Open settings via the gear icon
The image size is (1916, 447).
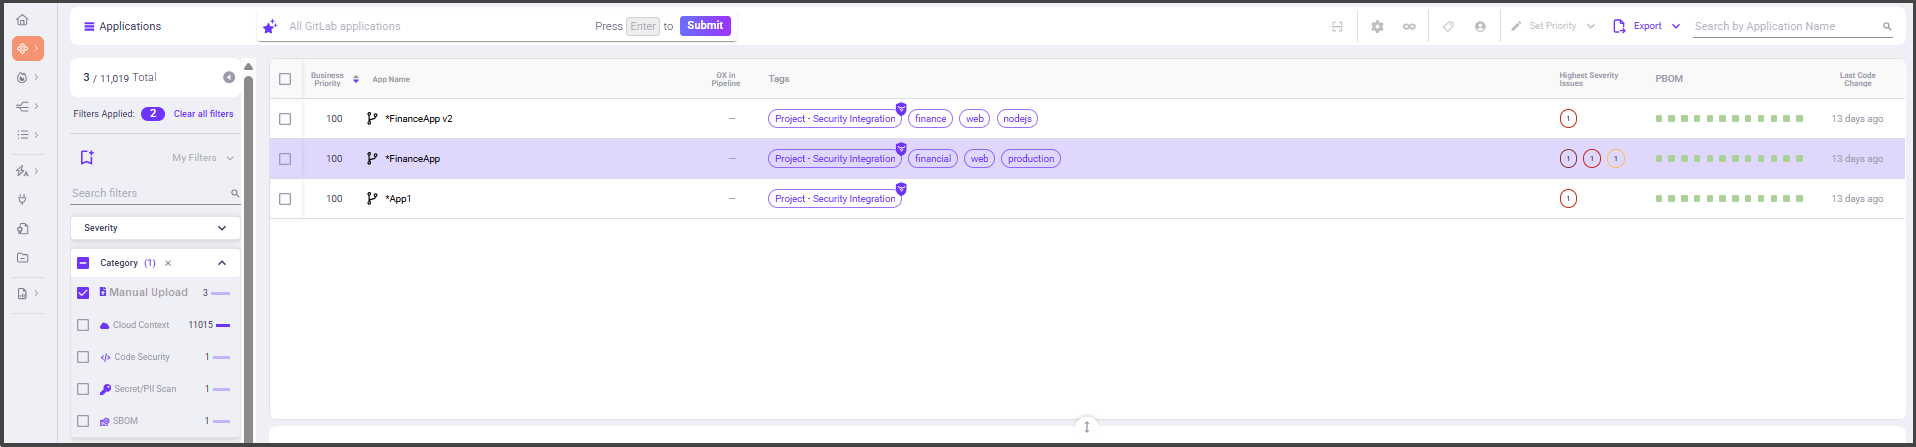1377,27
